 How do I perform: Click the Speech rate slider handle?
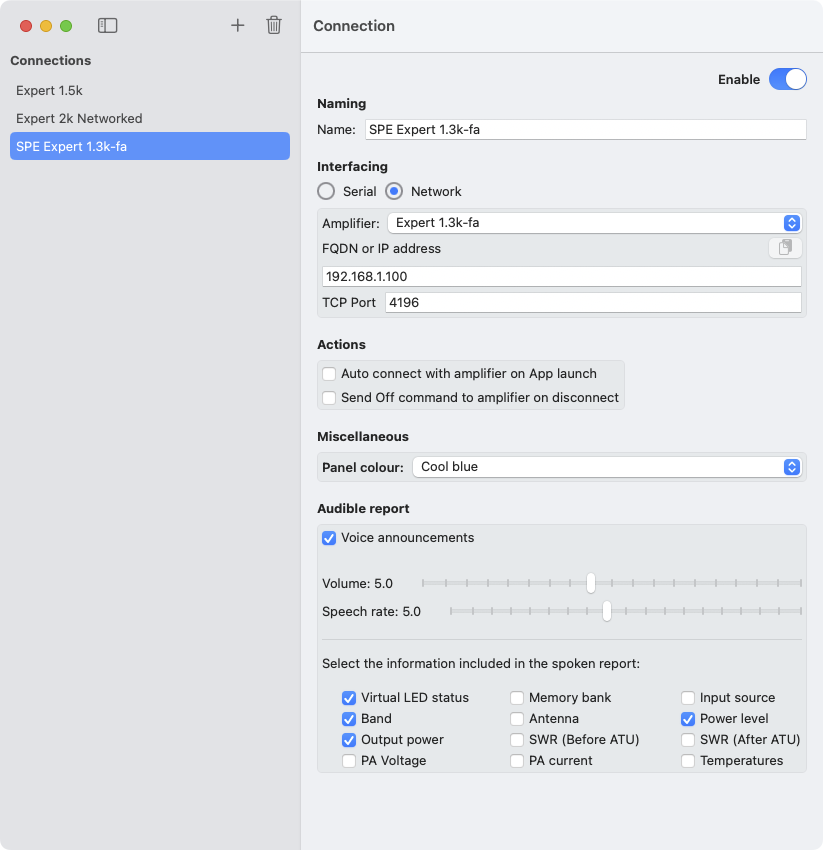pyautogui.click(x=606, y=611)
